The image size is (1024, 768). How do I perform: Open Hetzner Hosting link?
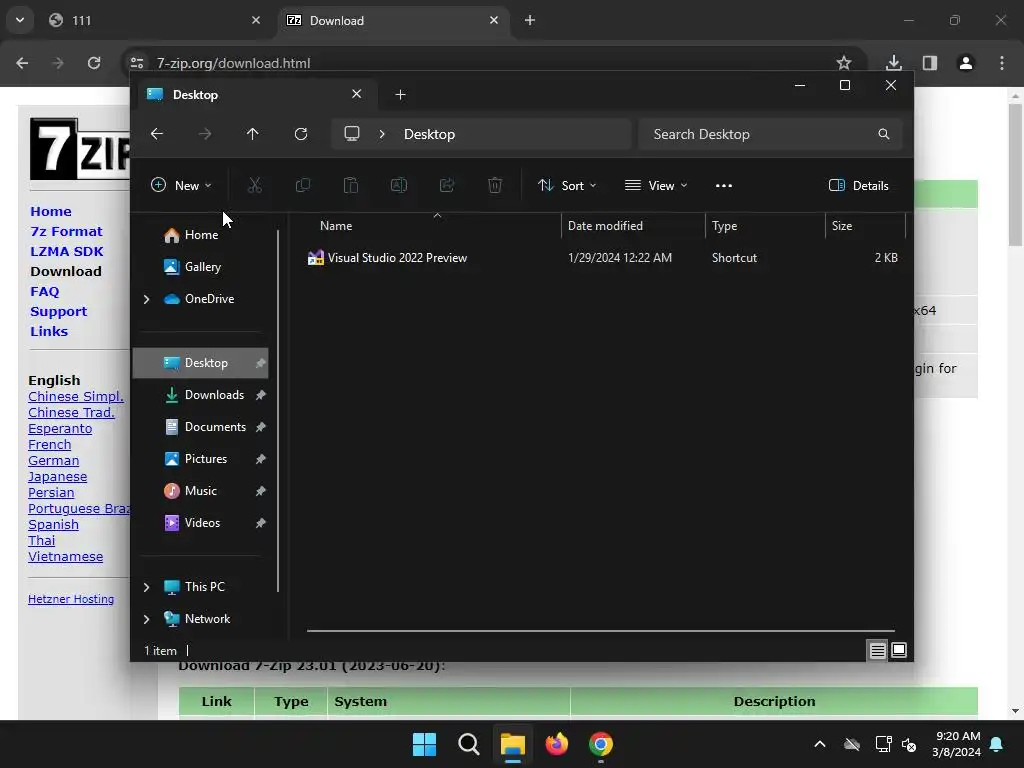tap(71, 599)
